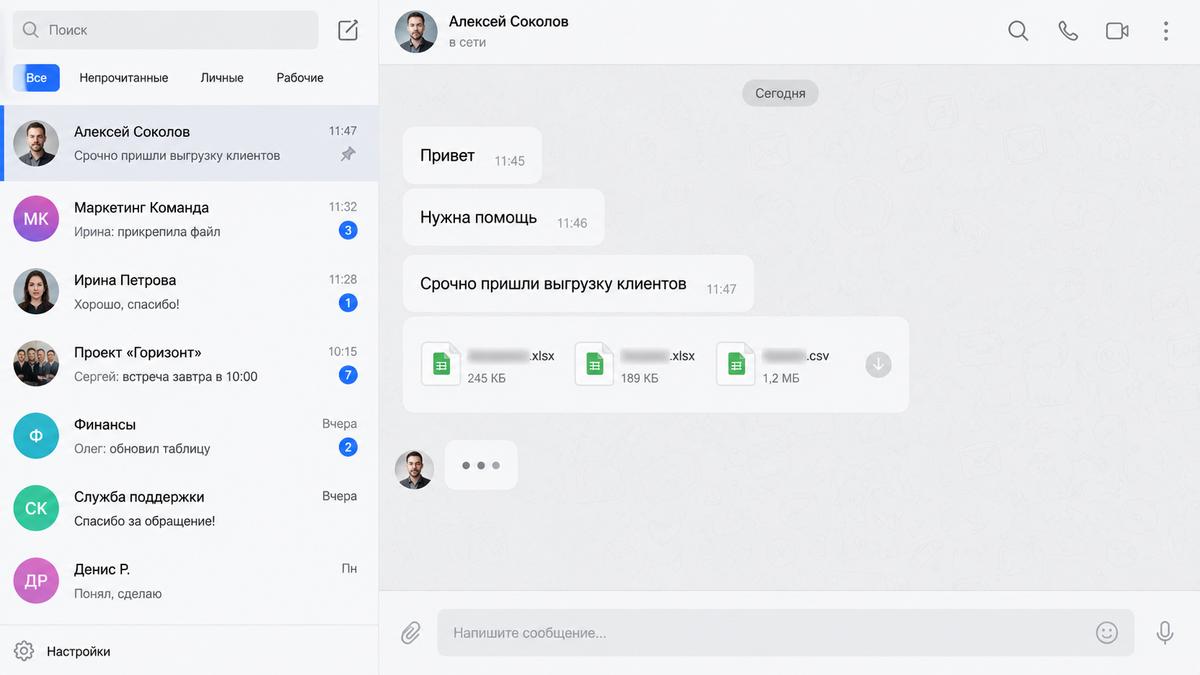Click Алексей Соколов avatar in chat header
This screenshot has height=675, width=1200.
(416, 31)
